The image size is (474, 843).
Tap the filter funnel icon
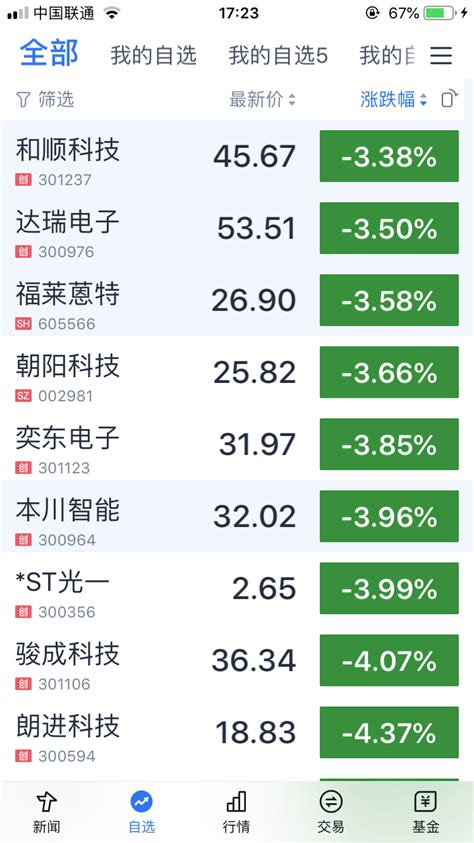(x=23, y=99)
